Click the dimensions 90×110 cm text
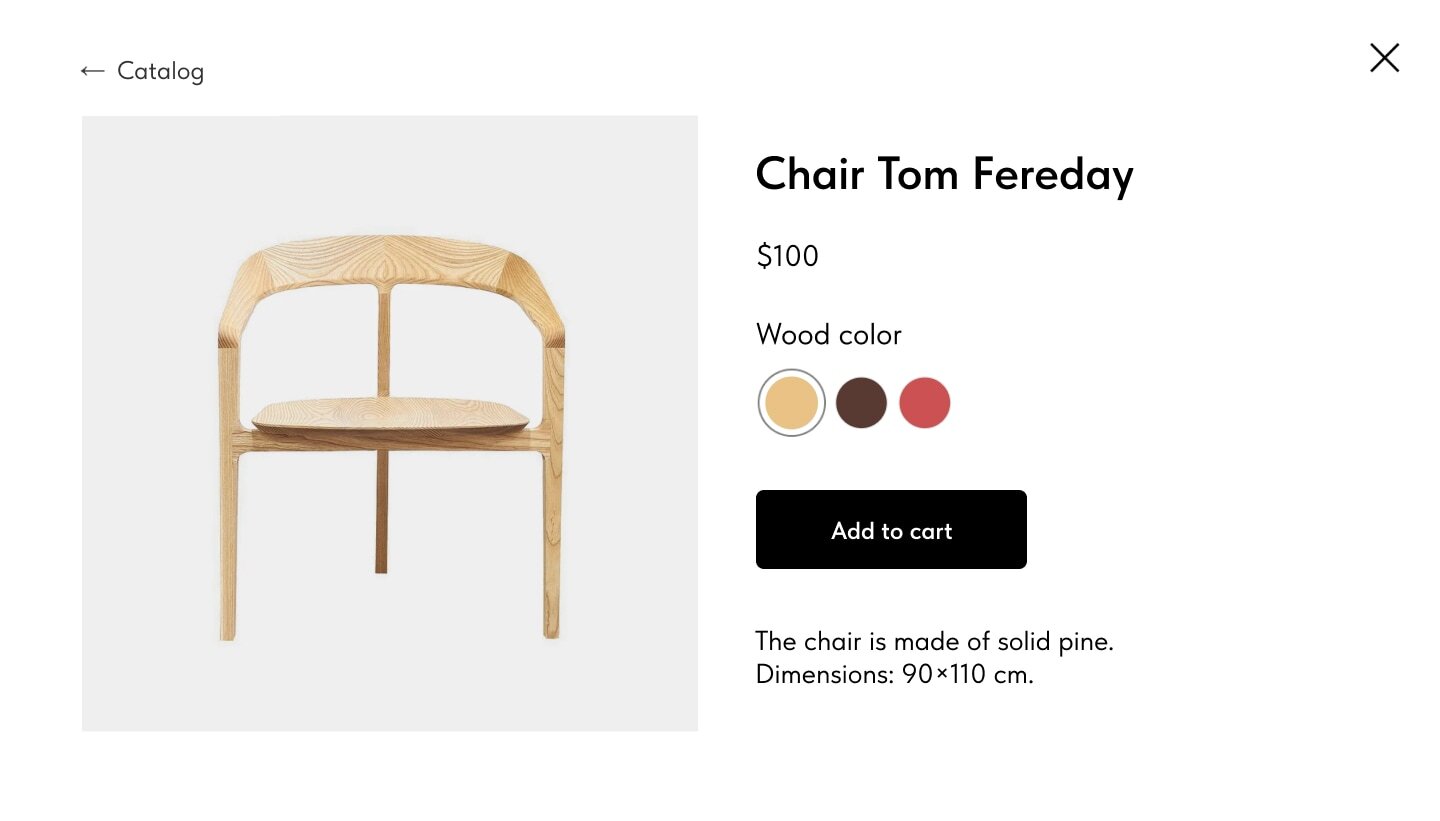This screenshot has height=821, width=1440. click(895, 675)
